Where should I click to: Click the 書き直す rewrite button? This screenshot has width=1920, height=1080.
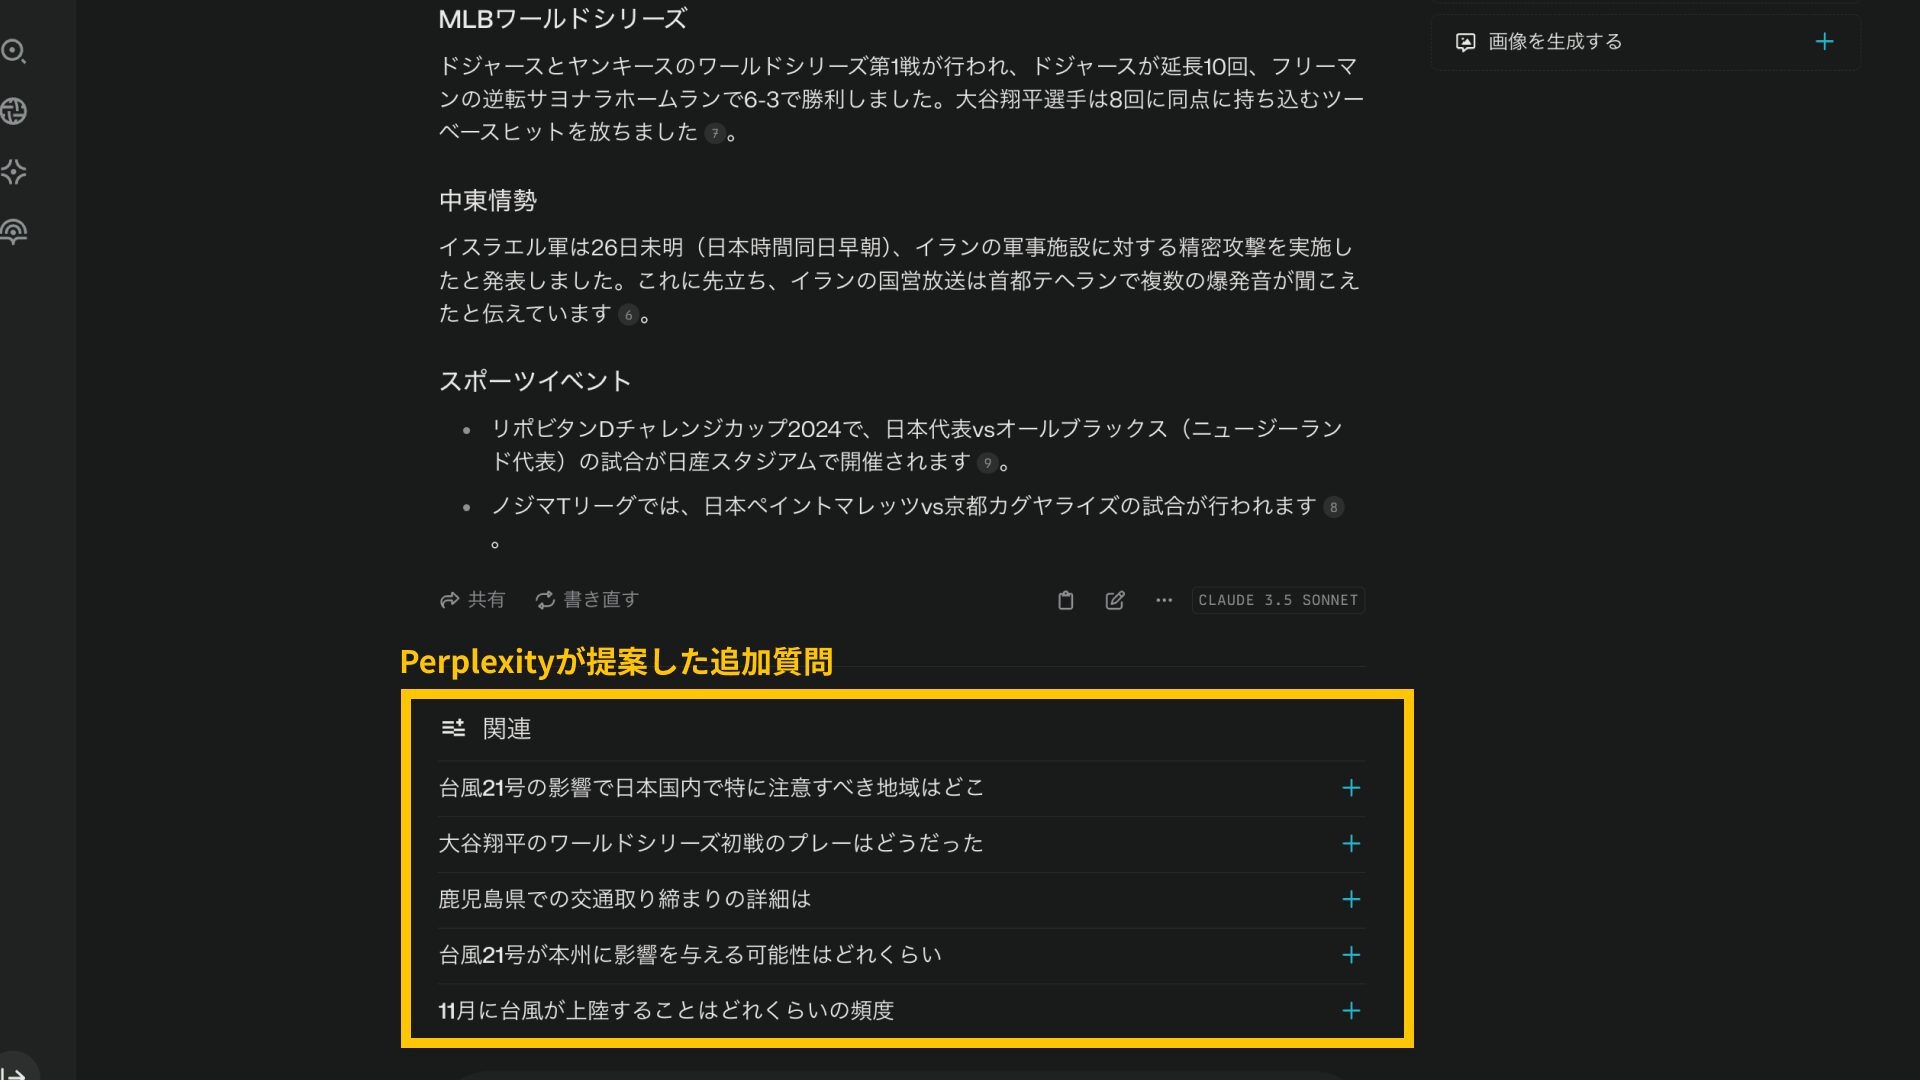[x=587, y=600]
